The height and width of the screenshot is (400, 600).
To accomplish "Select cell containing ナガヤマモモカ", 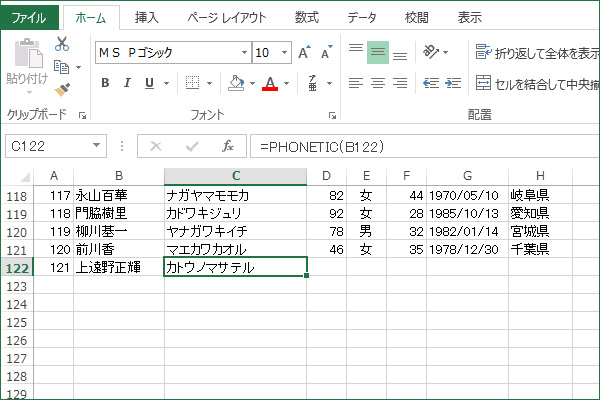I will pos(236,196).
